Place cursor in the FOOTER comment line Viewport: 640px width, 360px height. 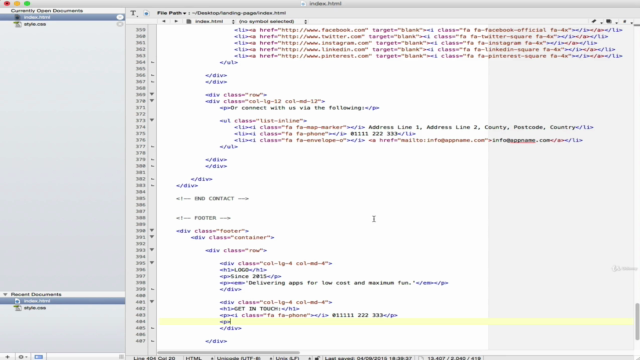(203, 218)
